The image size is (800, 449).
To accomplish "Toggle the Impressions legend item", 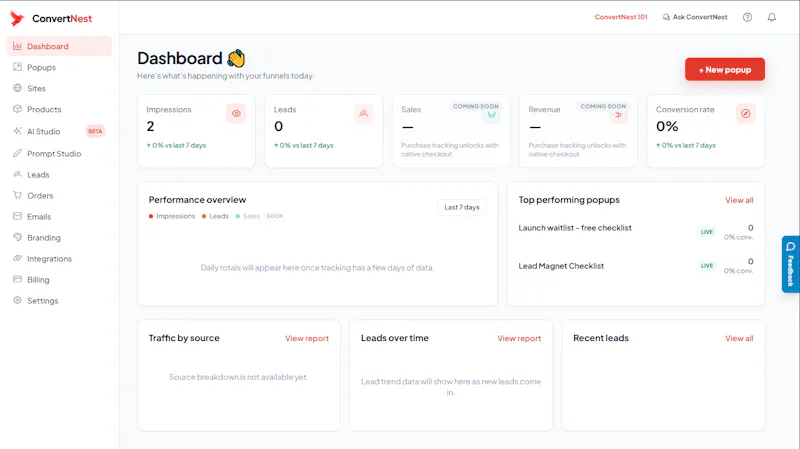I will [x=172, y=216].
